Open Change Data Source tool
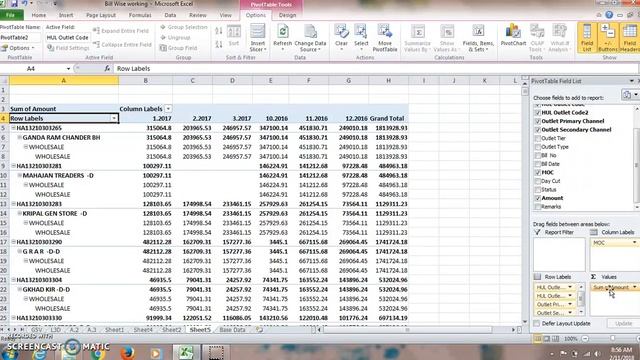640x360 pixels. [x=310, y=38]
